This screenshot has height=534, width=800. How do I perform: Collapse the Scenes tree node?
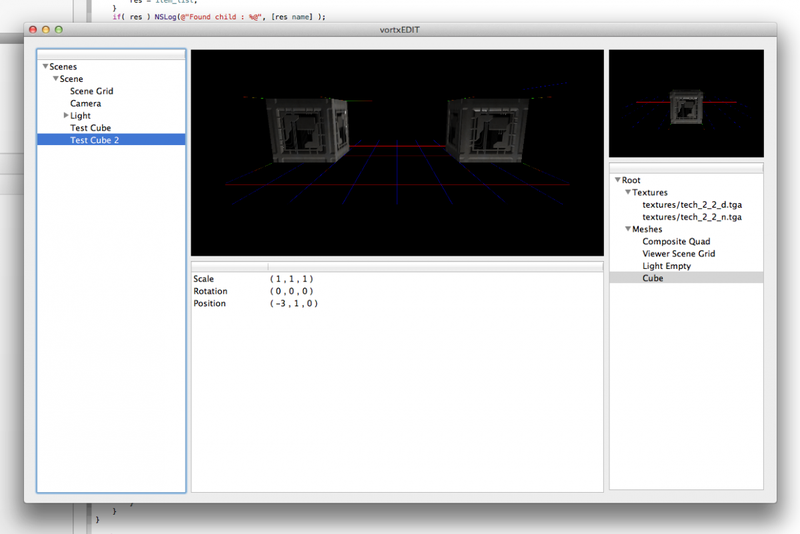click(45, 66)
